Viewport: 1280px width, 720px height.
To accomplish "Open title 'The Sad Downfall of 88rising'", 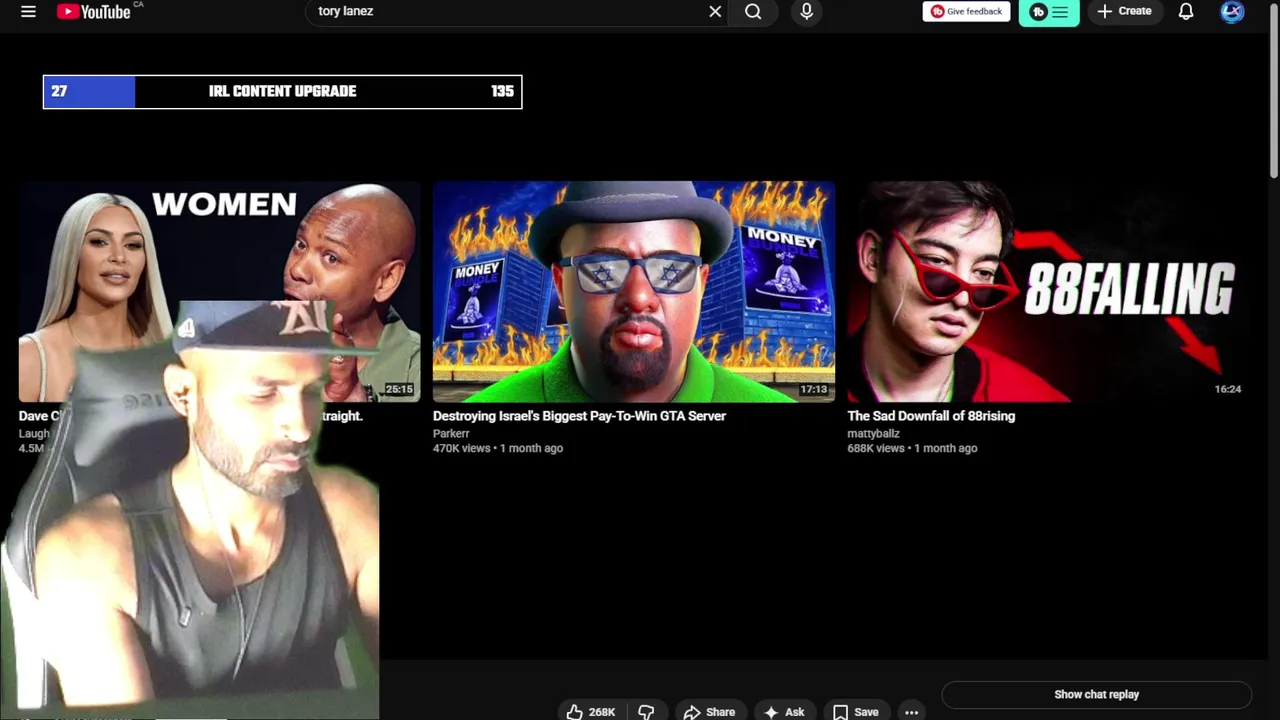I will tap(931, 416).
